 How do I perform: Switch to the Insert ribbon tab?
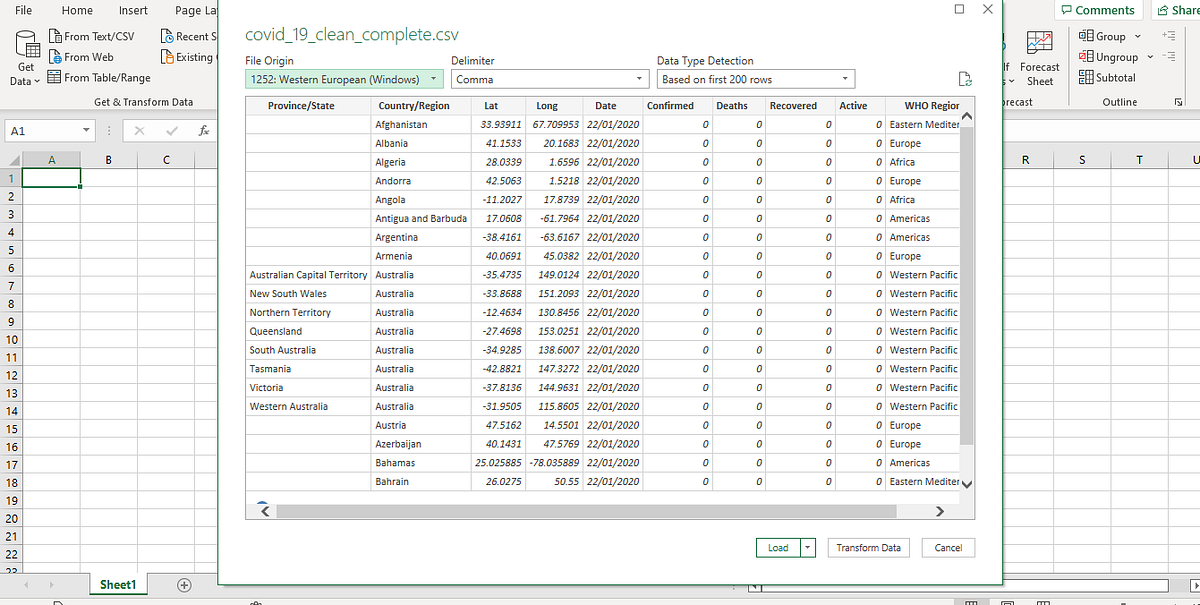[133, 10]
